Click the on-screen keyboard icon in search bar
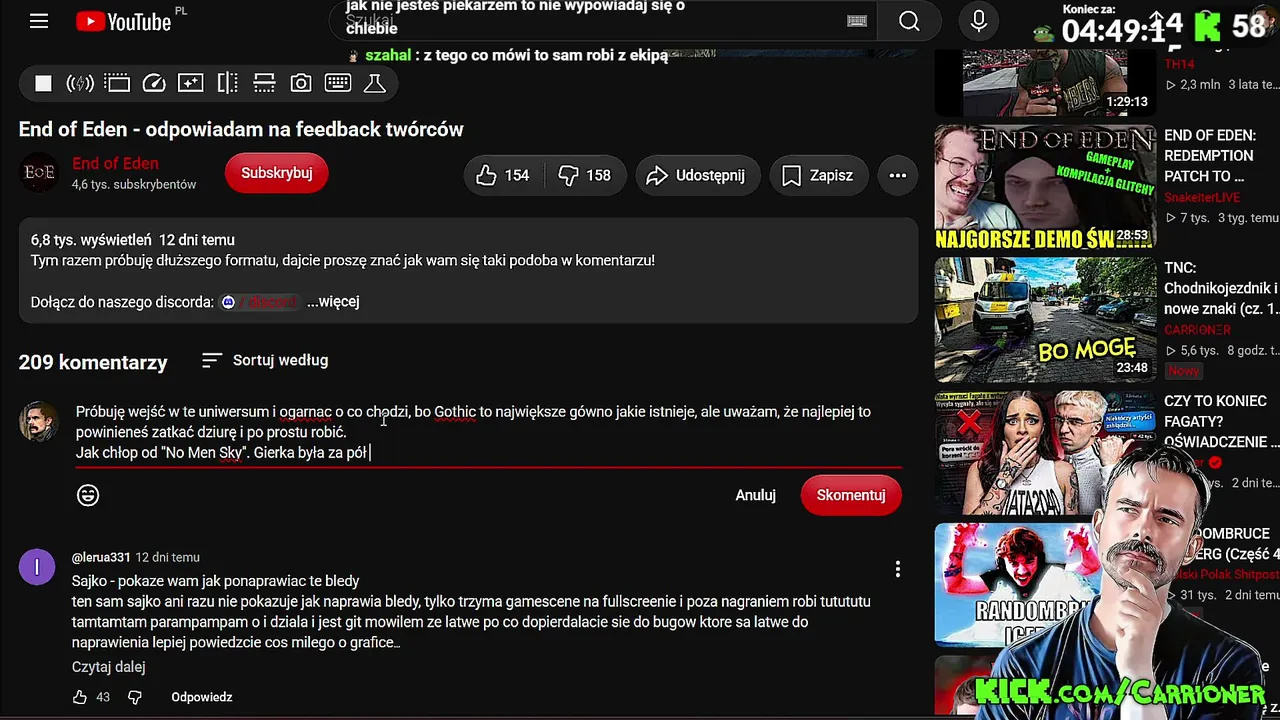This screenshot has height=720, width=1280. 857,21
